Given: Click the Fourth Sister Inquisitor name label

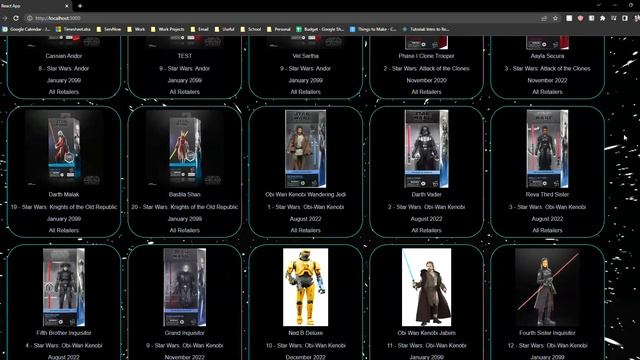Looking at the screenshot, I should coord(547,333).
